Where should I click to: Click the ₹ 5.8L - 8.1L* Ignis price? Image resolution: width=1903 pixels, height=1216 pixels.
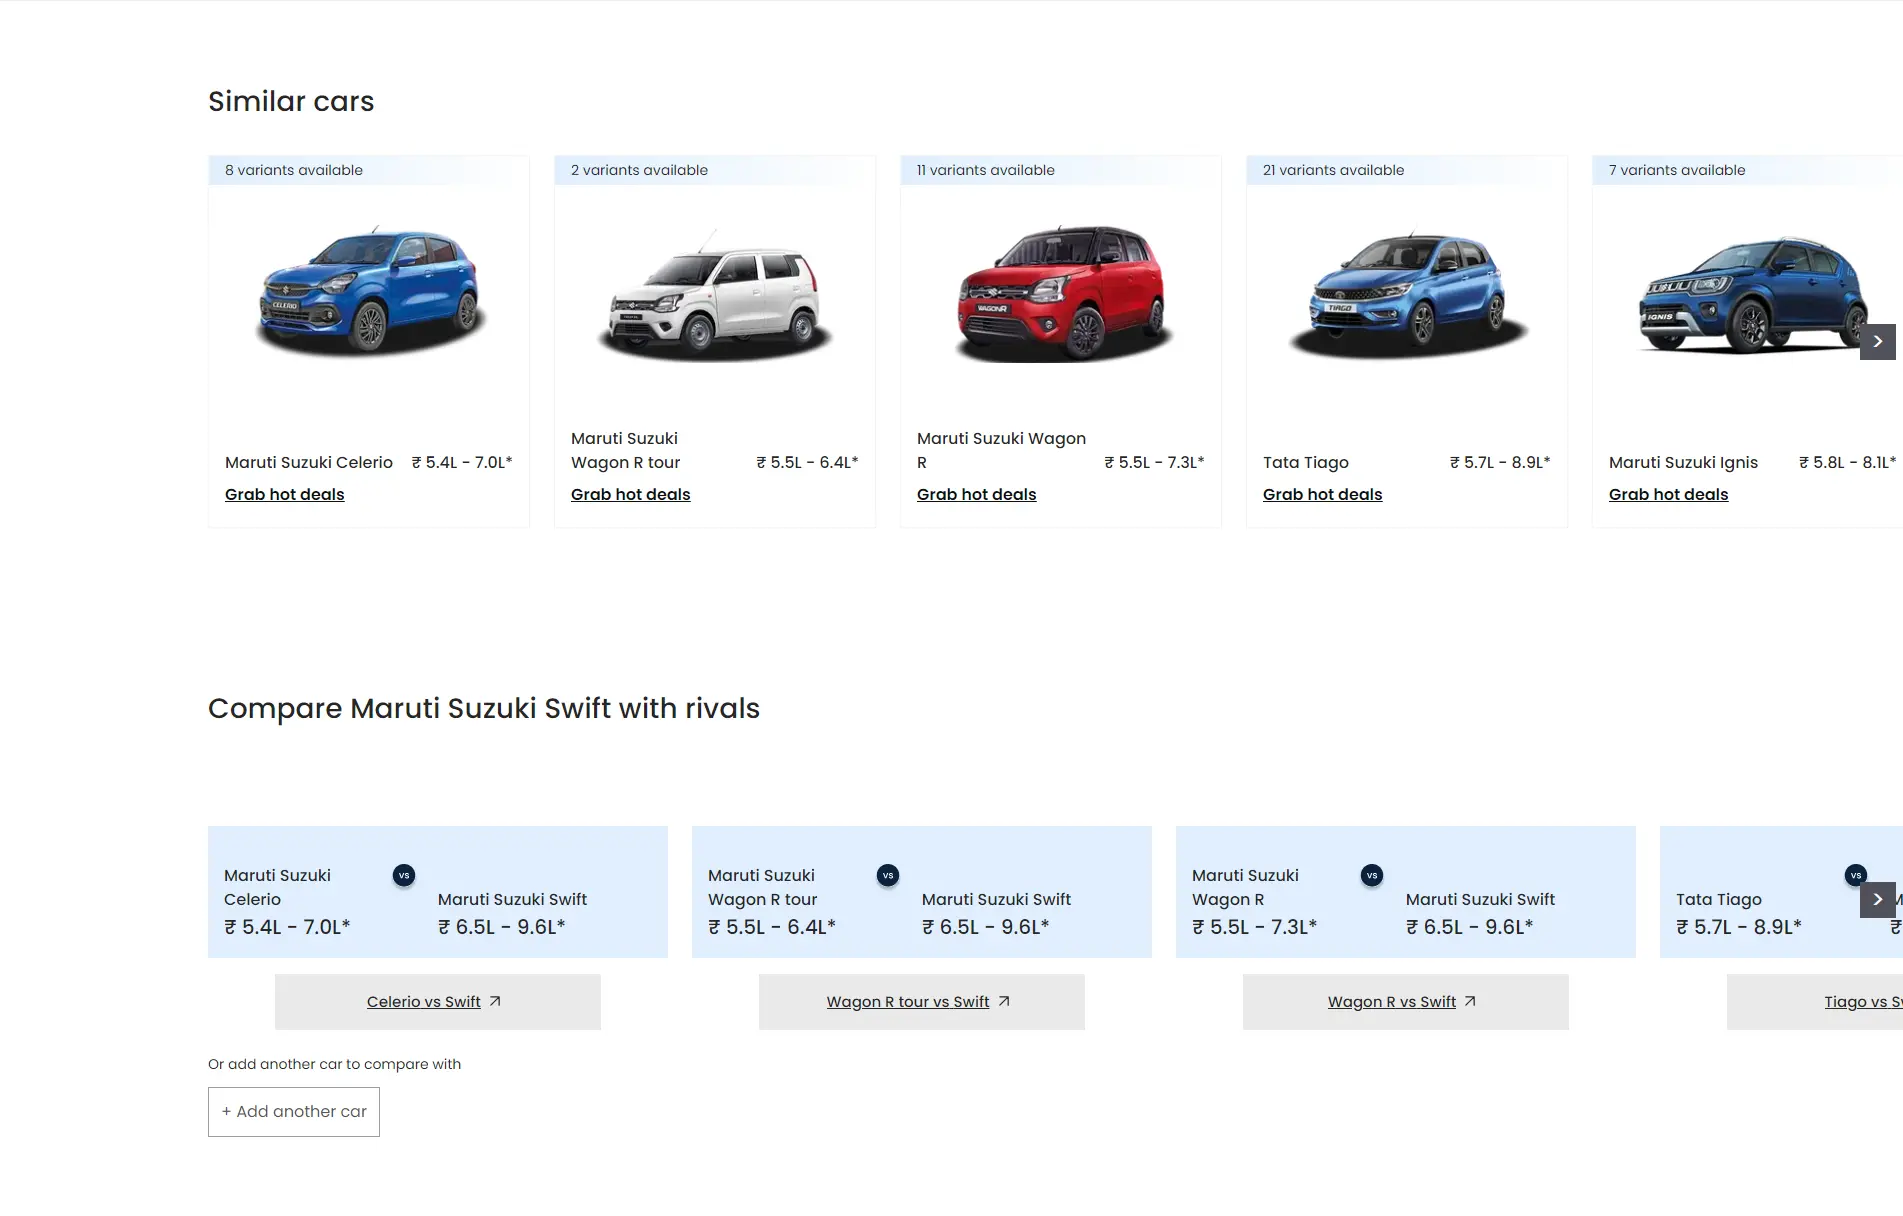[x=1847, y=462]
